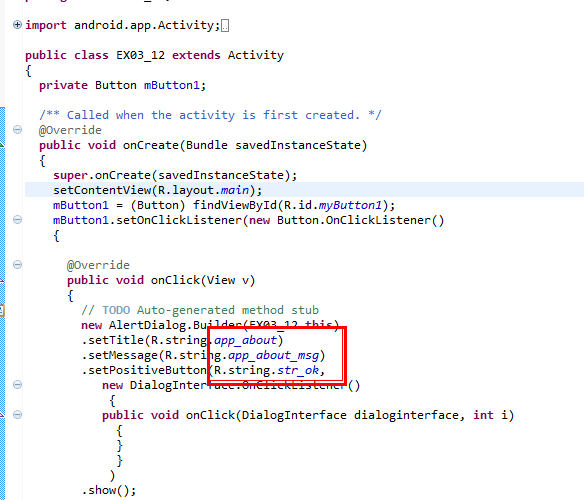Click the app_about string reference
Screen dimensions: 584x500
coord(245,340)
